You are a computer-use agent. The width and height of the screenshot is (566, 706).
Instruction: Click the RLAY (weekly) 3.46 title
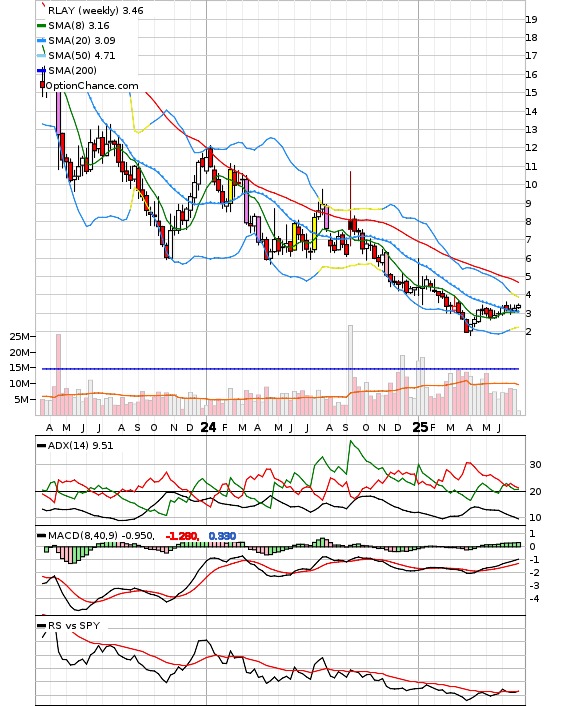[x=95, y=10]
